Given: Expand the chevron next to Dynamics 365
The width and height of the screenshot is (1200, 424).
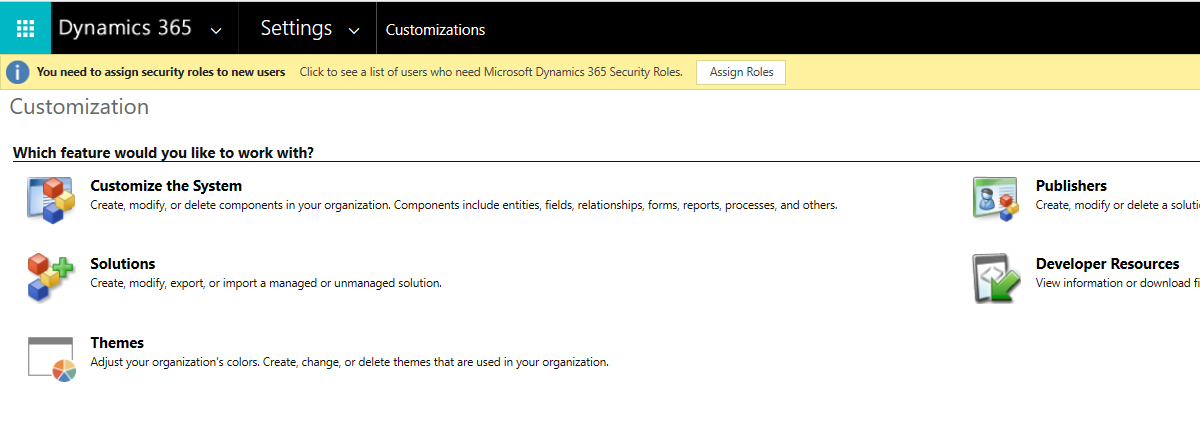Looking at the screenshot, I should [x=216, y=30].
